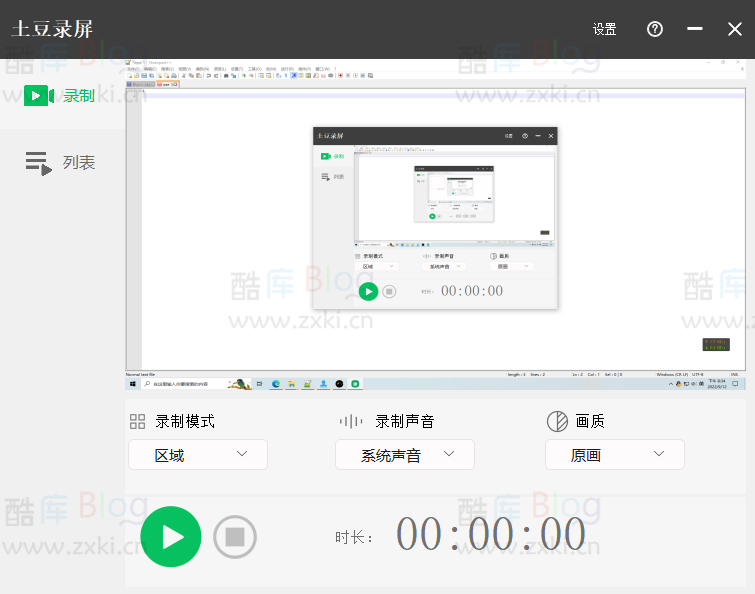Screen dimensions: 755x594
Task: Stop recording with the gray stop button
Action: point(235,537)
